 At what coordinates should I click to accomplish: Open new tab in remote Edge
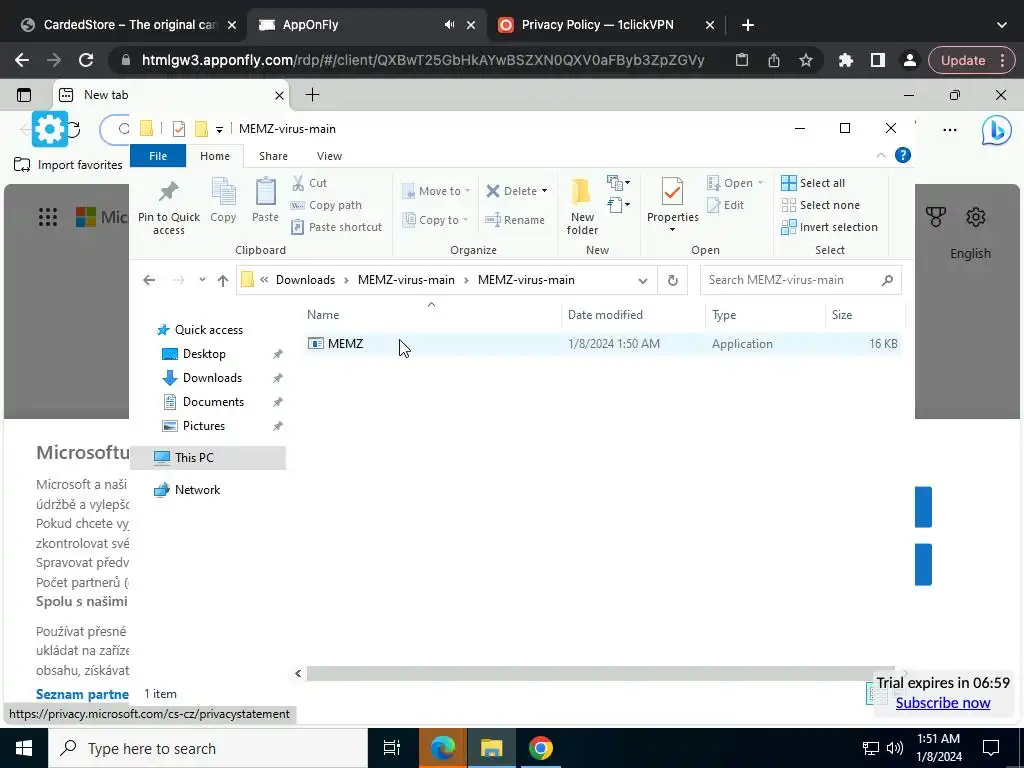click(x=312, y=95)
